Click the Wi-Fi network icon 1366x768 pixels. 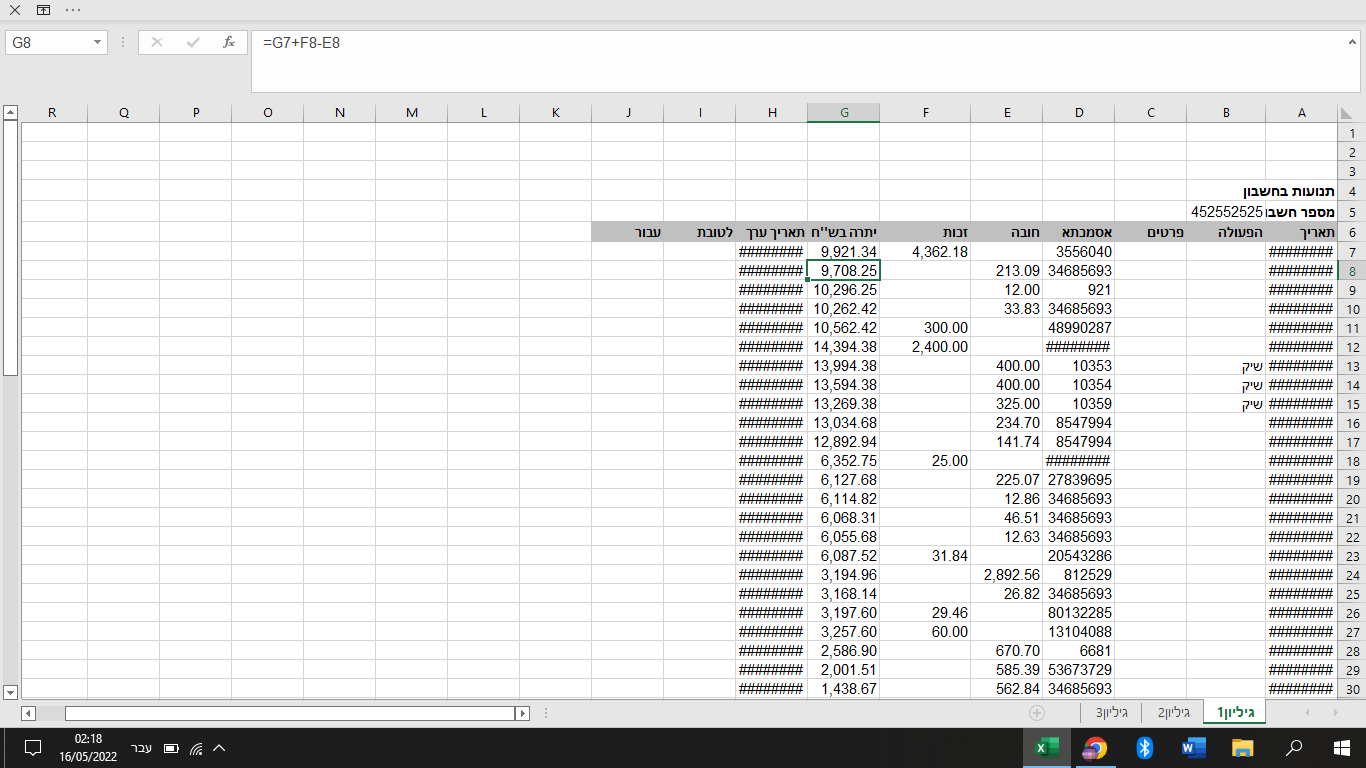(196, 748)
